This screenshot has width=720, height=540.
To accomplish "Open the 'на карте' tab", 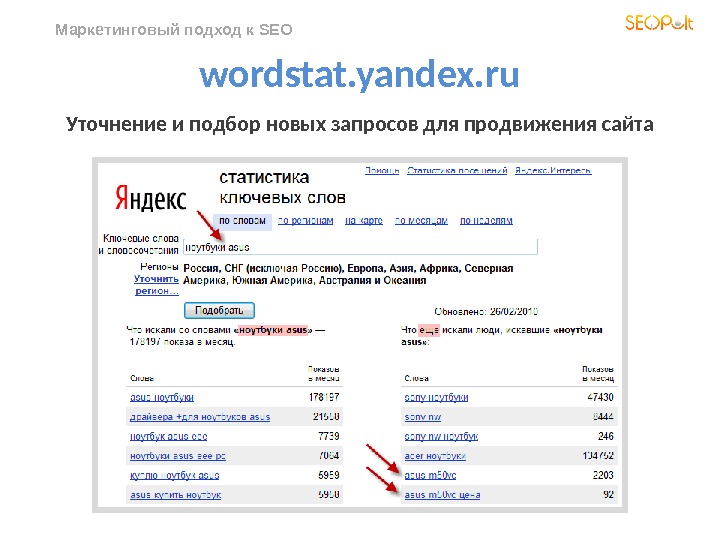I will (x=364, y=221).
